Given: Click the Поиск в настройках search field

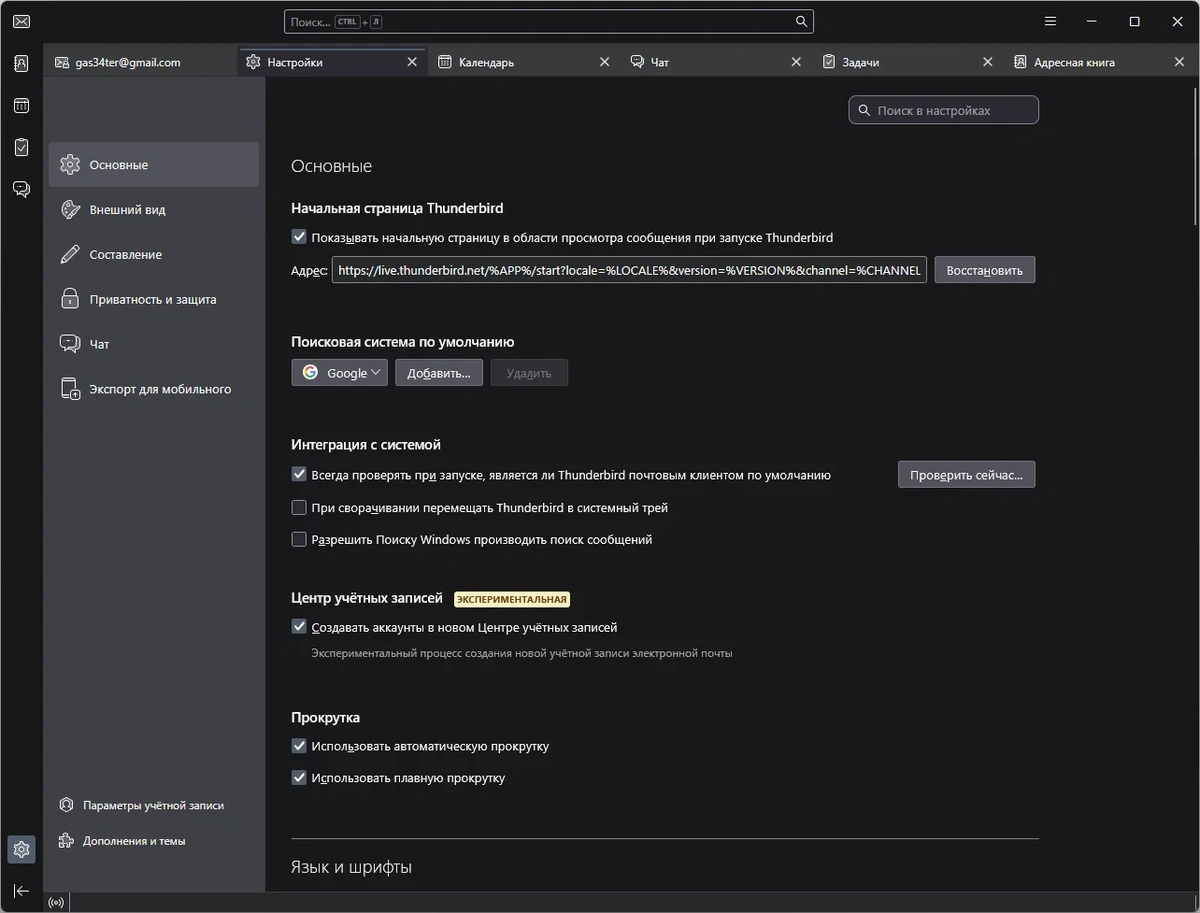Looking at the screenshot, I should [x=944, y=110].
